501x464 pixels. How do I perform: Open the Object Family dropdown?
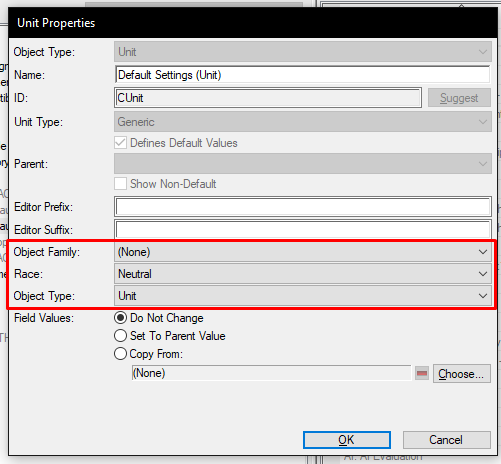(303, 252)
